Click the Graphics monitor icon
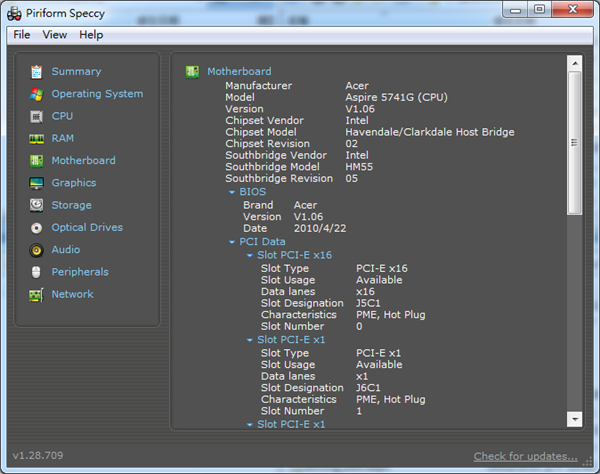This screenshot has width=600, height=474. pyautogui.click(x=37, y=183)
